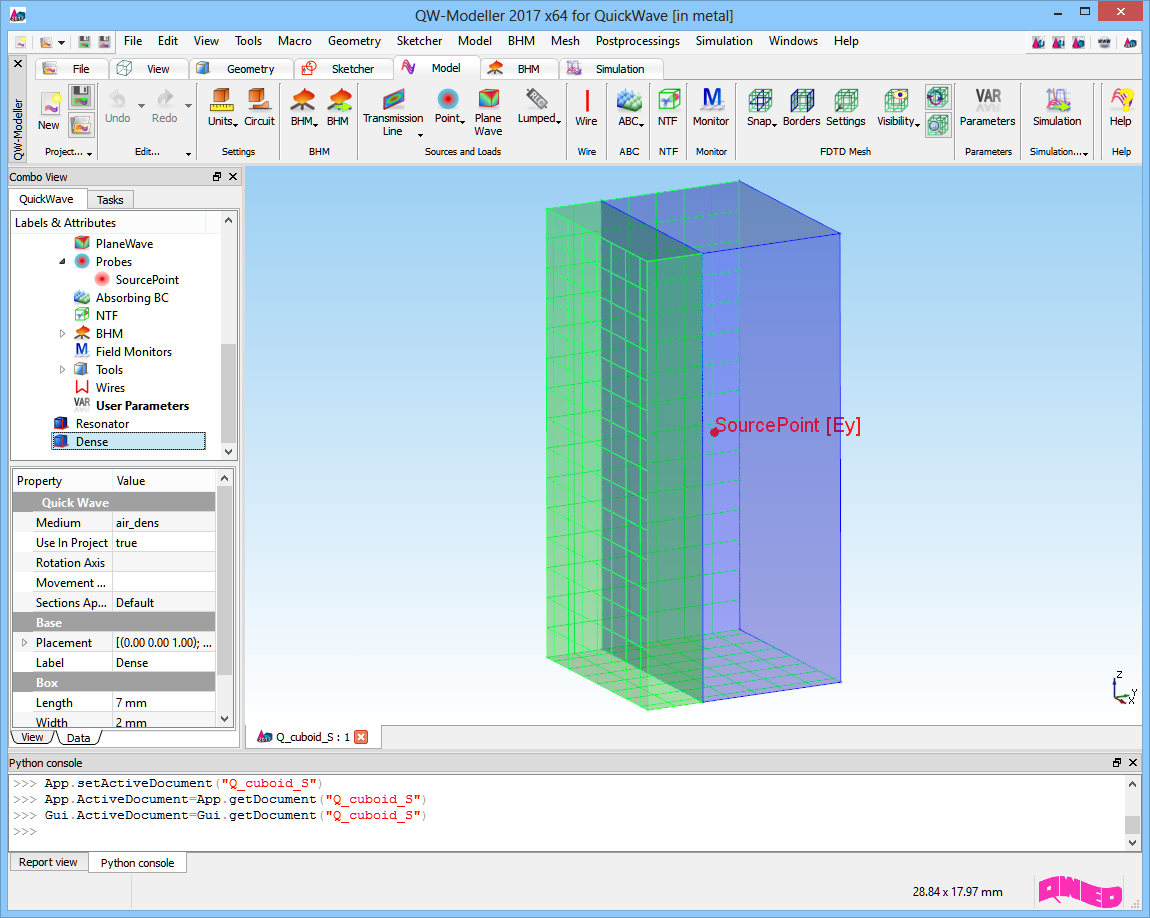This screenshot has width=1150, height=918.
Task: Select the Wires tree item
Action: (110, 388)
